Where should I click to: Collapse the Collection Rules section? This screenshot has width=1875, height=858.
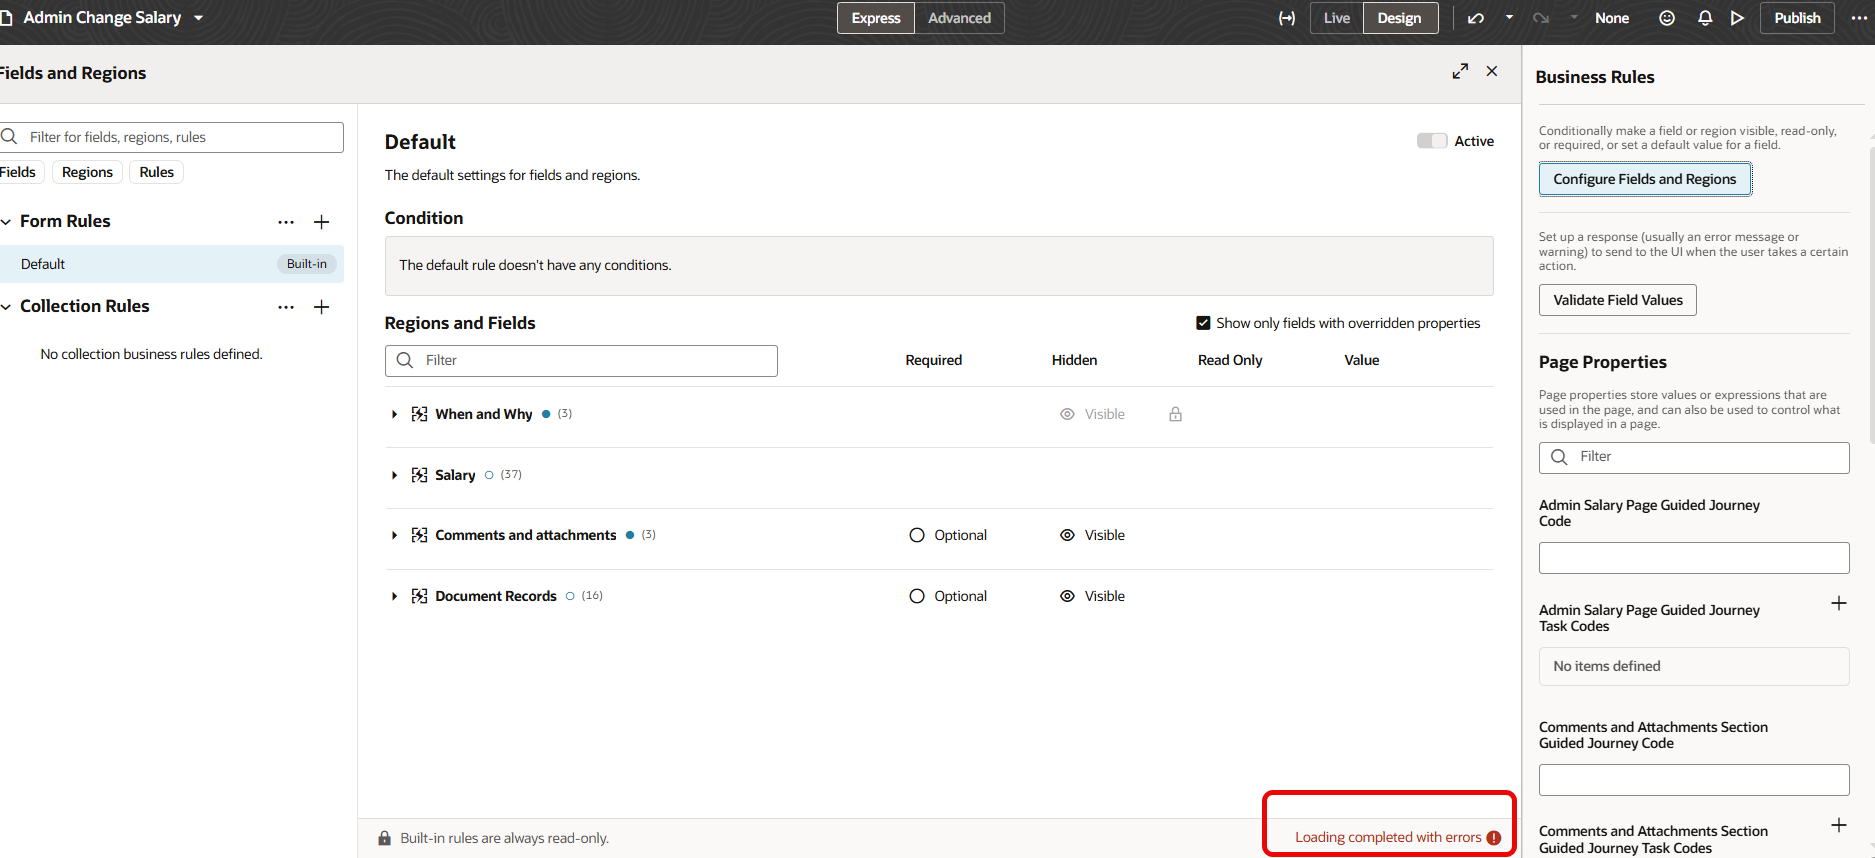pyautogui.click(x=6, y=307)
